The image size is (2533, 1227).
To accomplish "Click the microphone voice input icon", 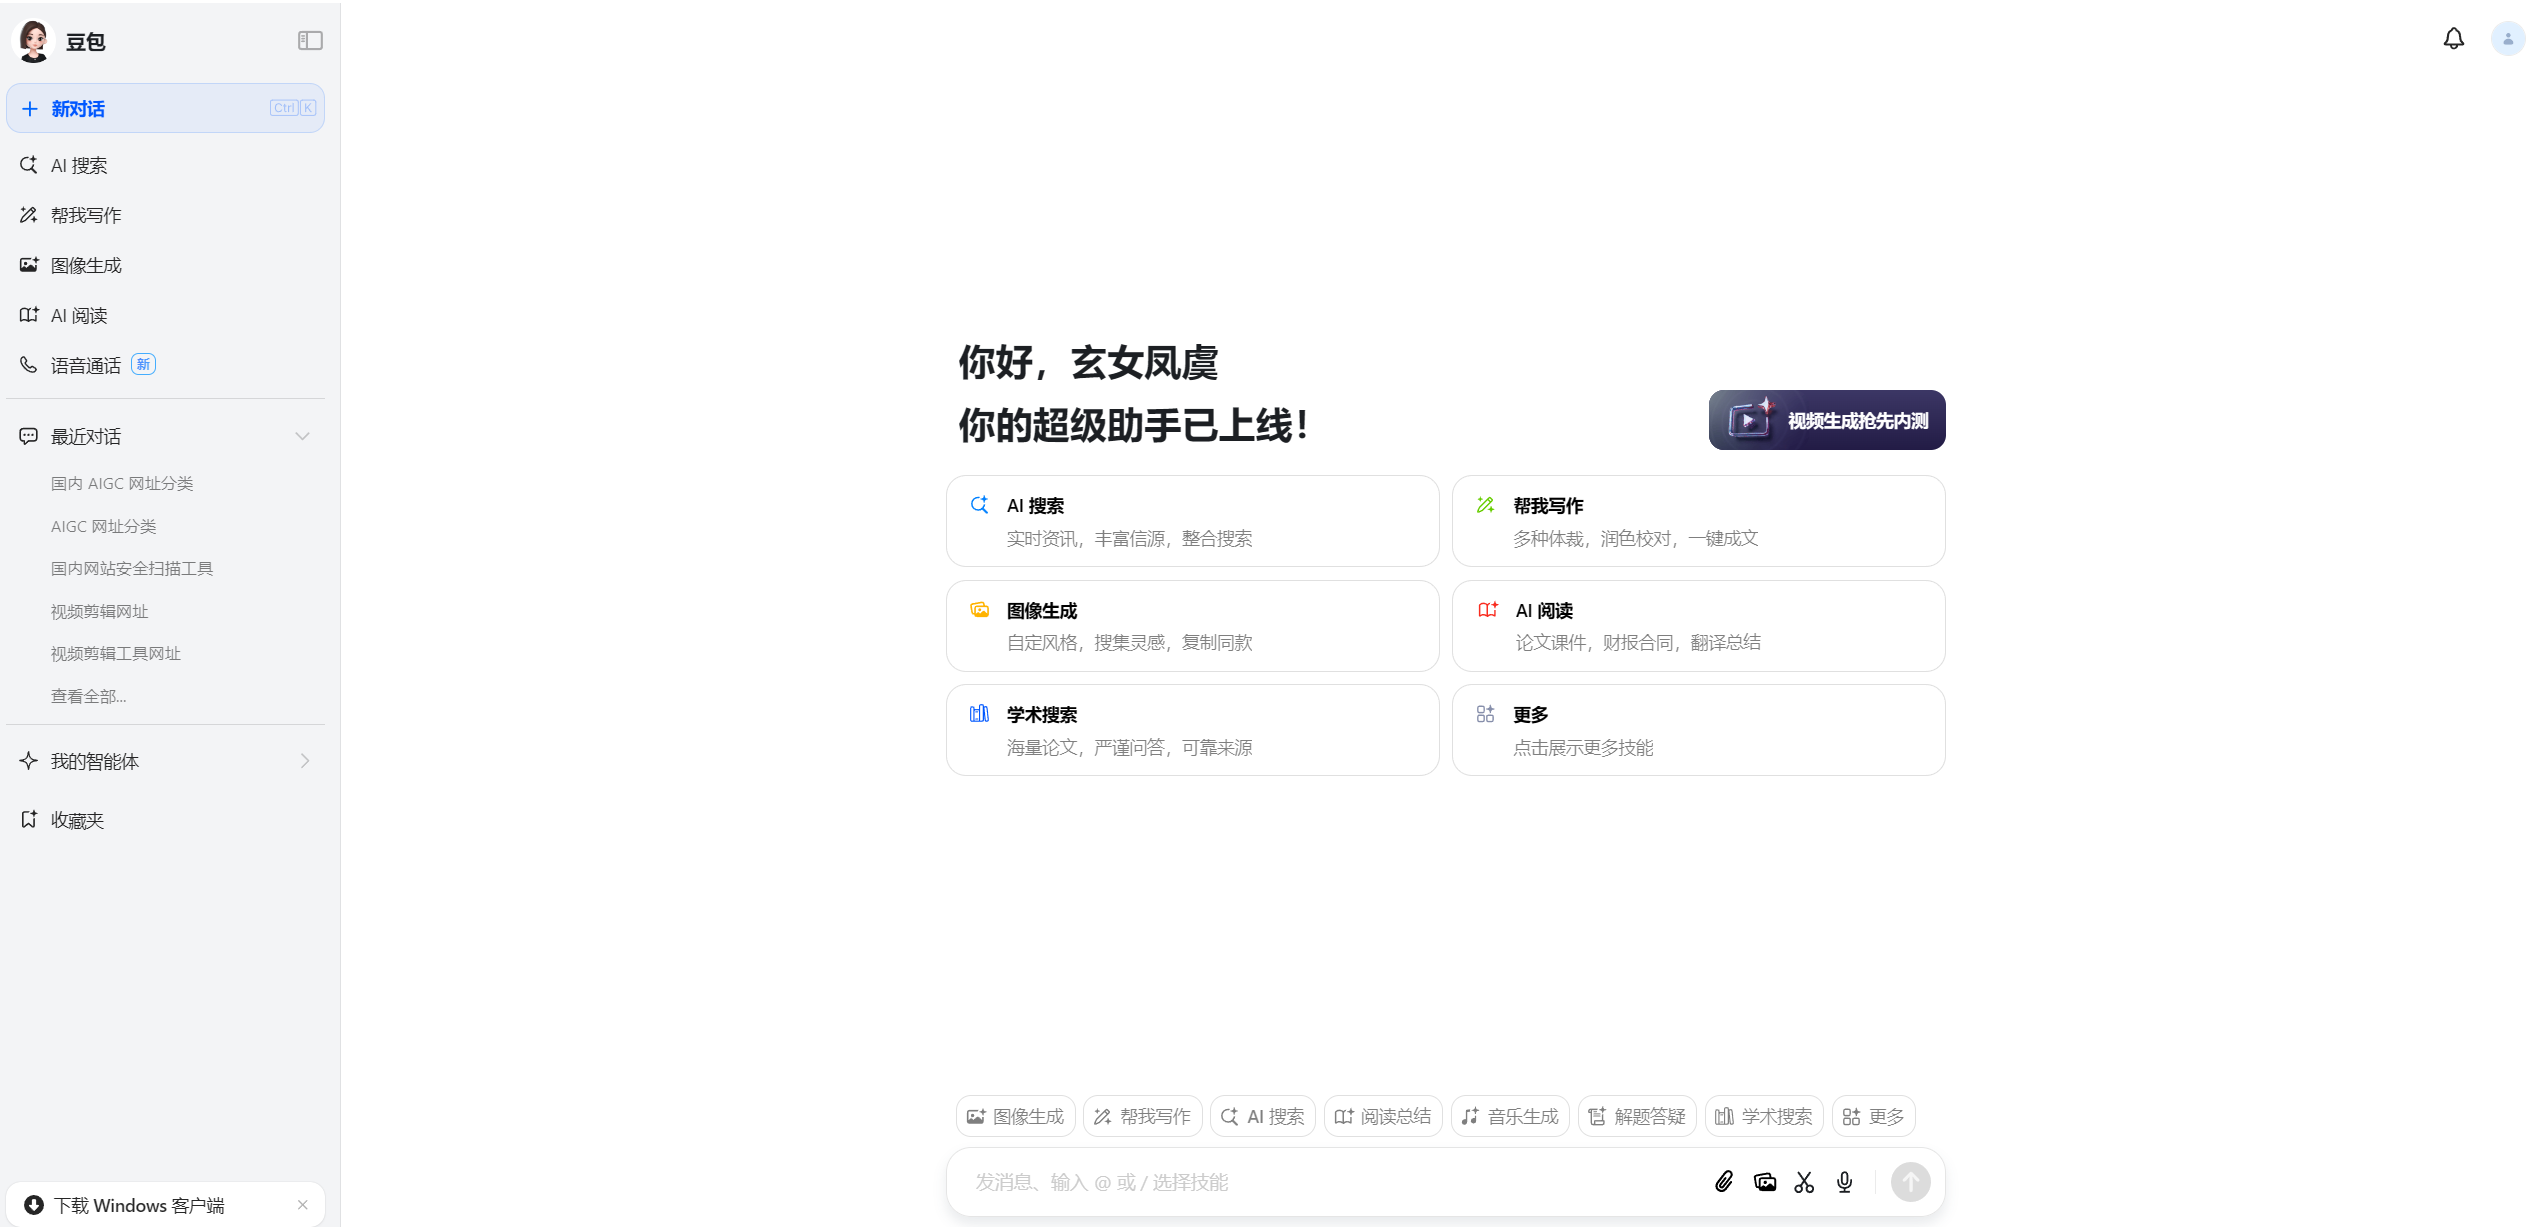I will (x=1845, y=1182).
